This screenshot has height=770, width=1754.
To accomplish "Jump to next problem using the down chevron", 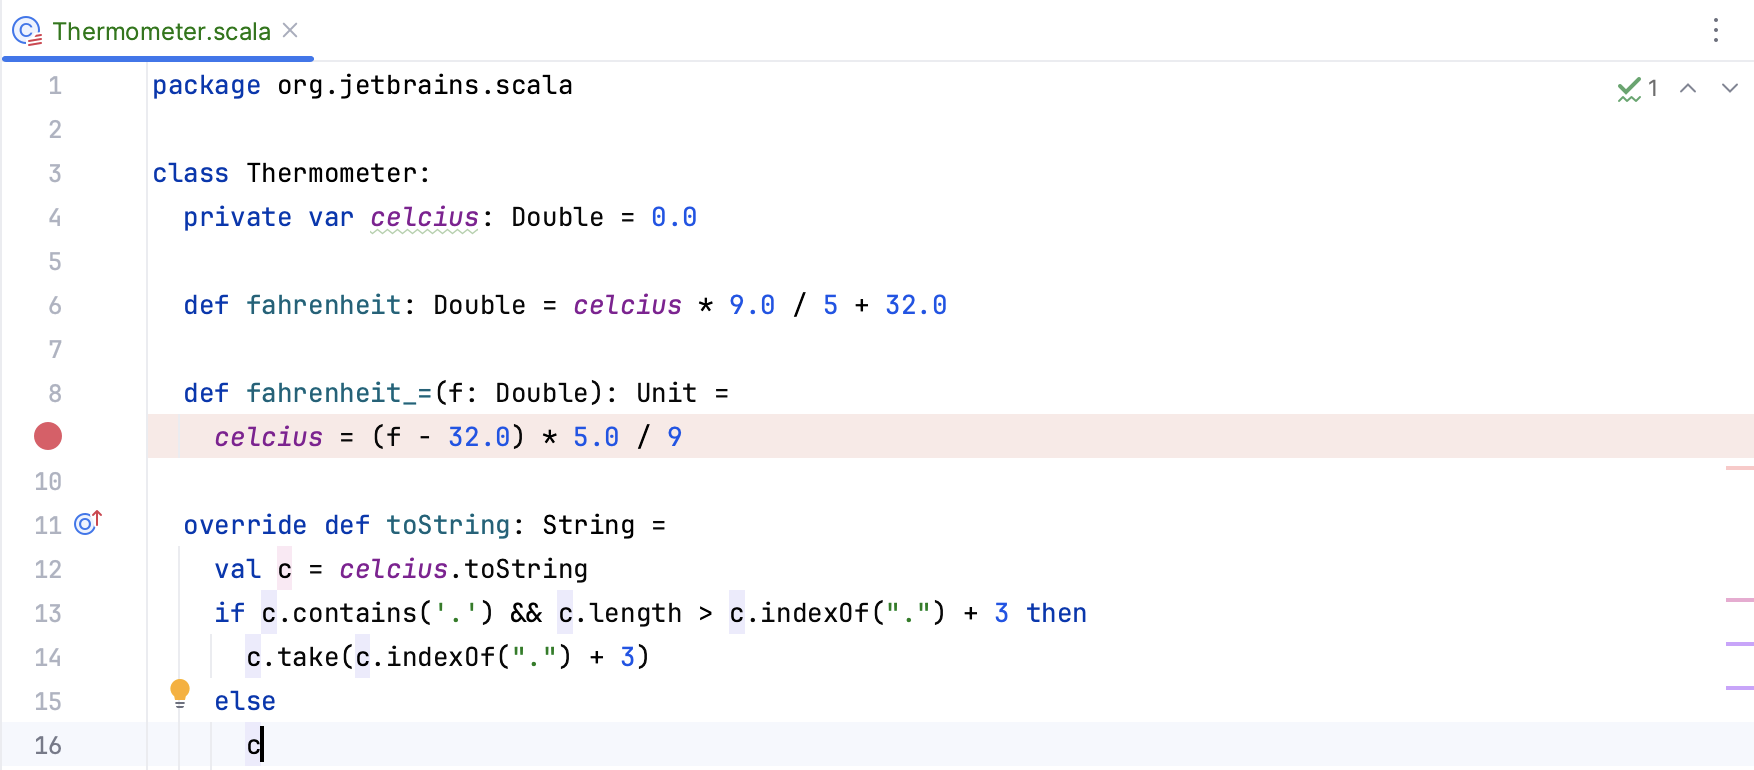I will (1729, 89).
